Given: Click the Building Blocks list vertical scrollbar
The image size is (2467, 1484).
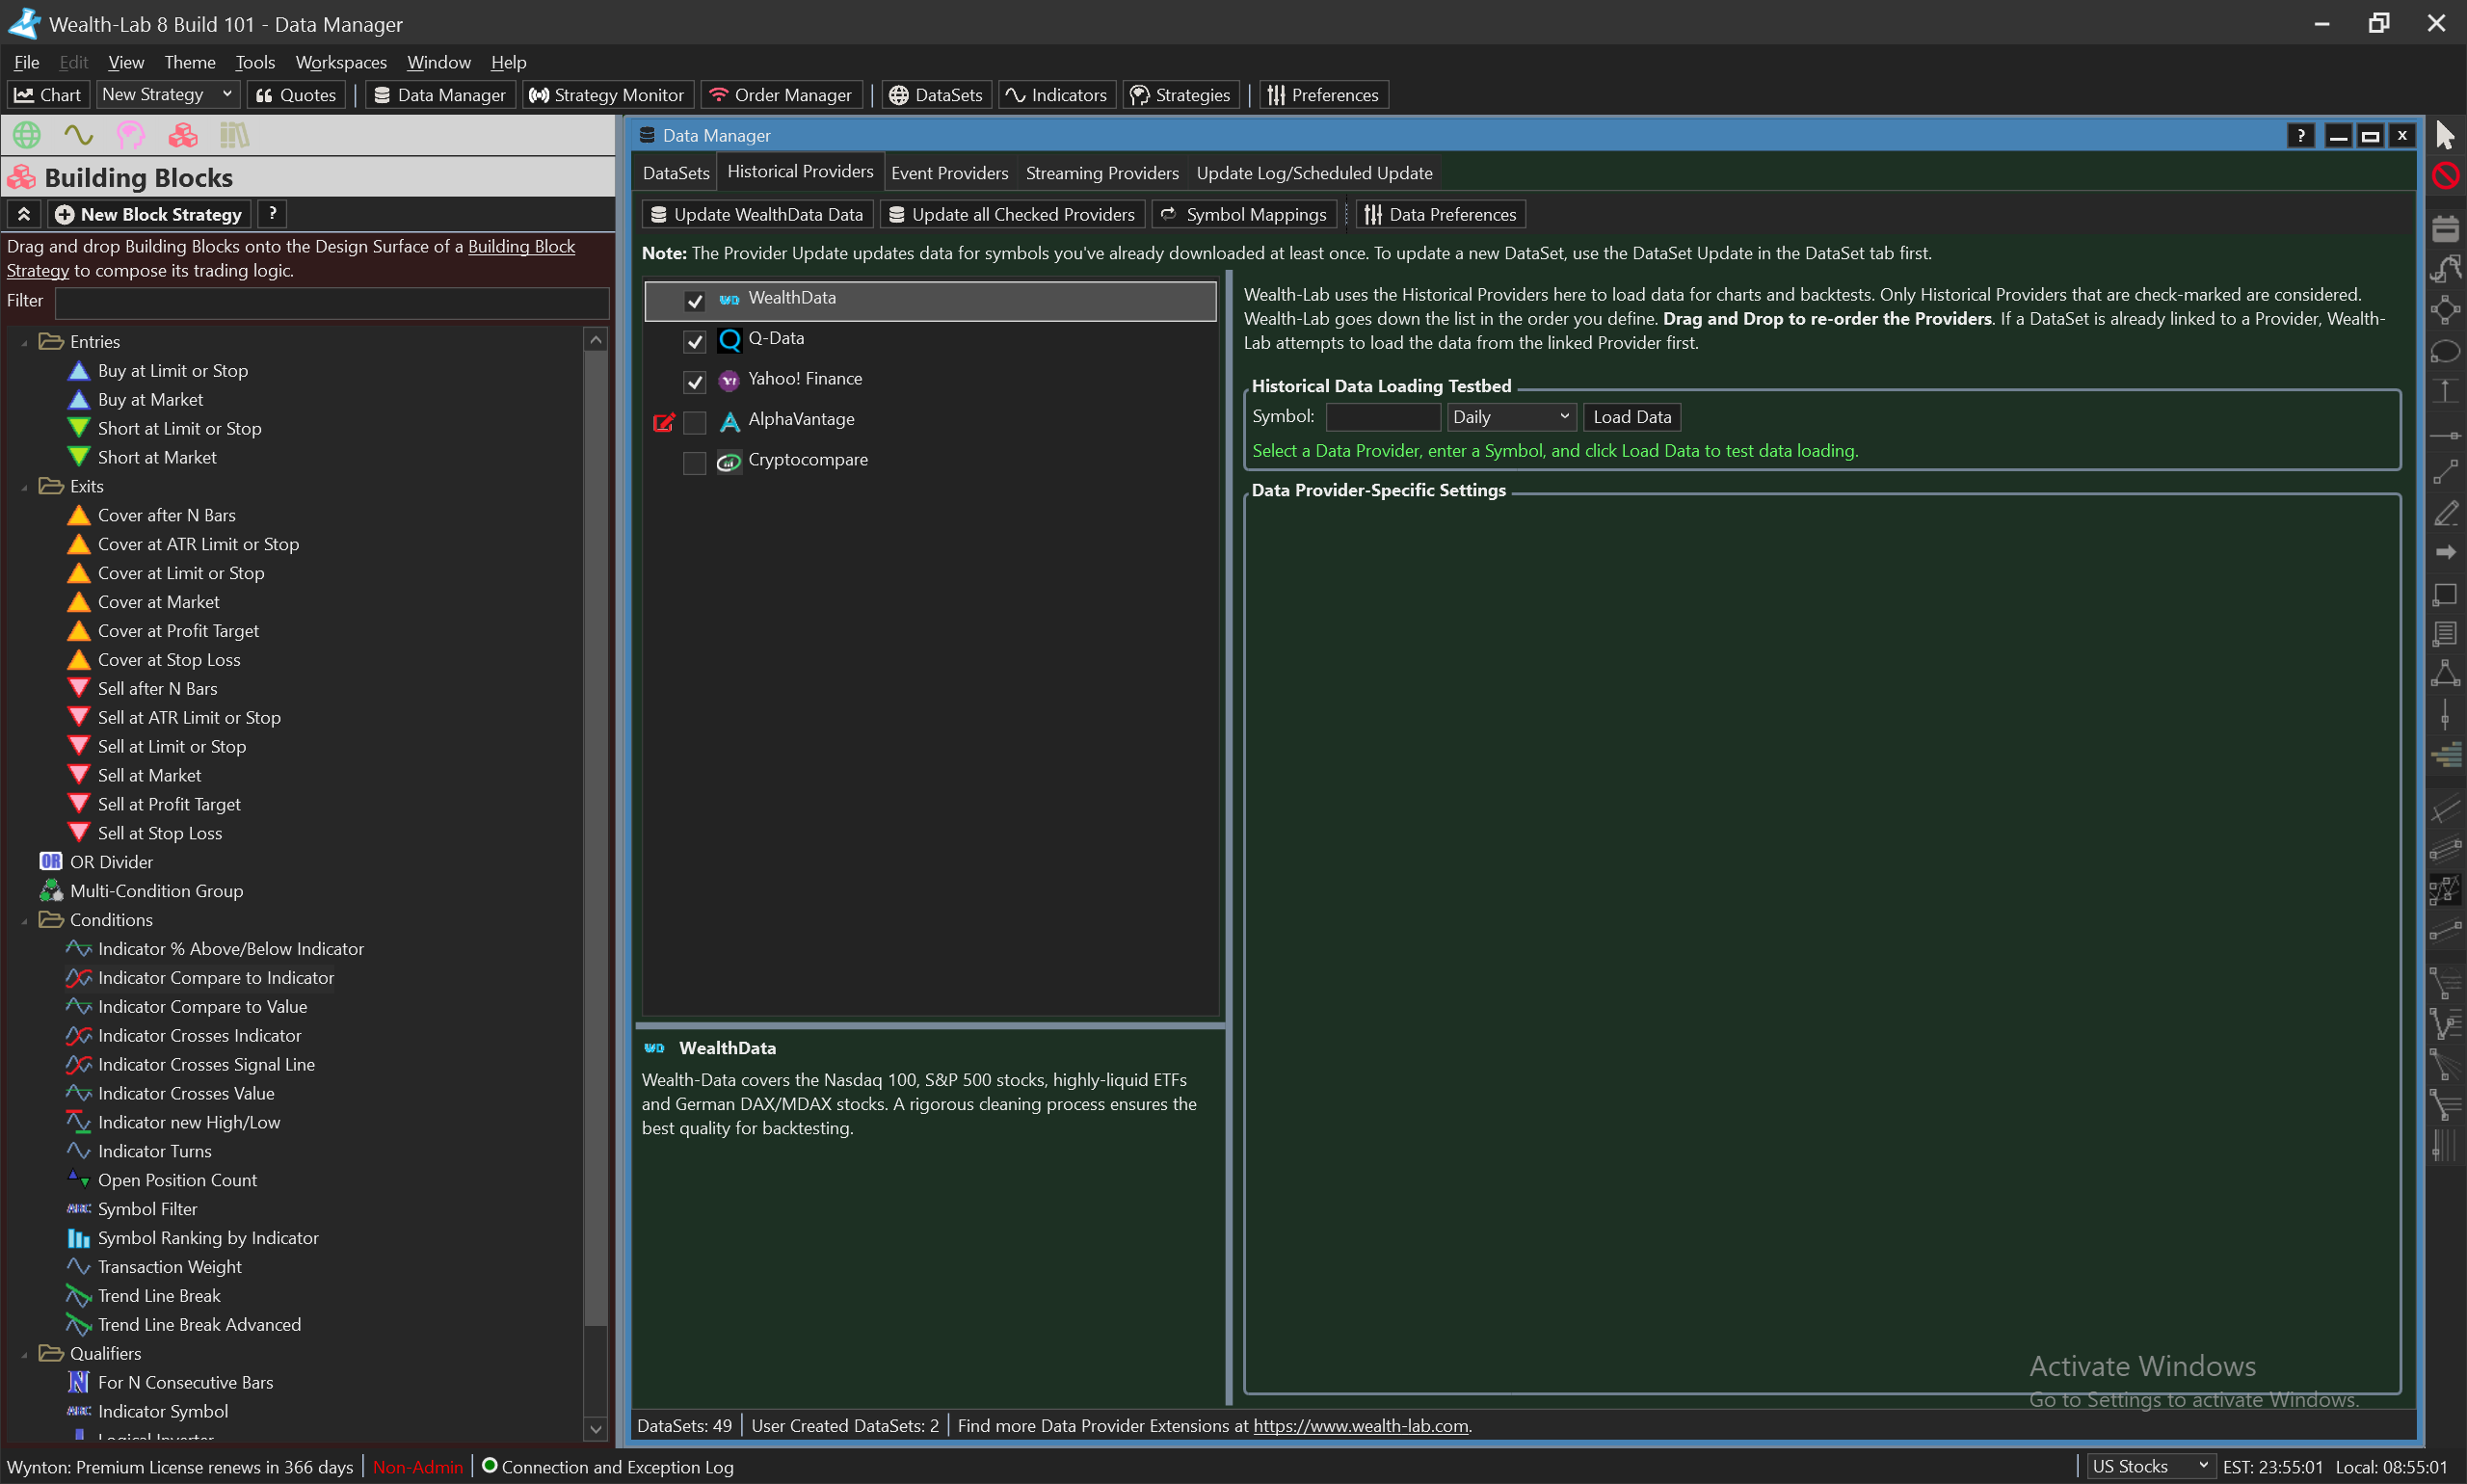Looking at the screenshot, I should point(596,850).
